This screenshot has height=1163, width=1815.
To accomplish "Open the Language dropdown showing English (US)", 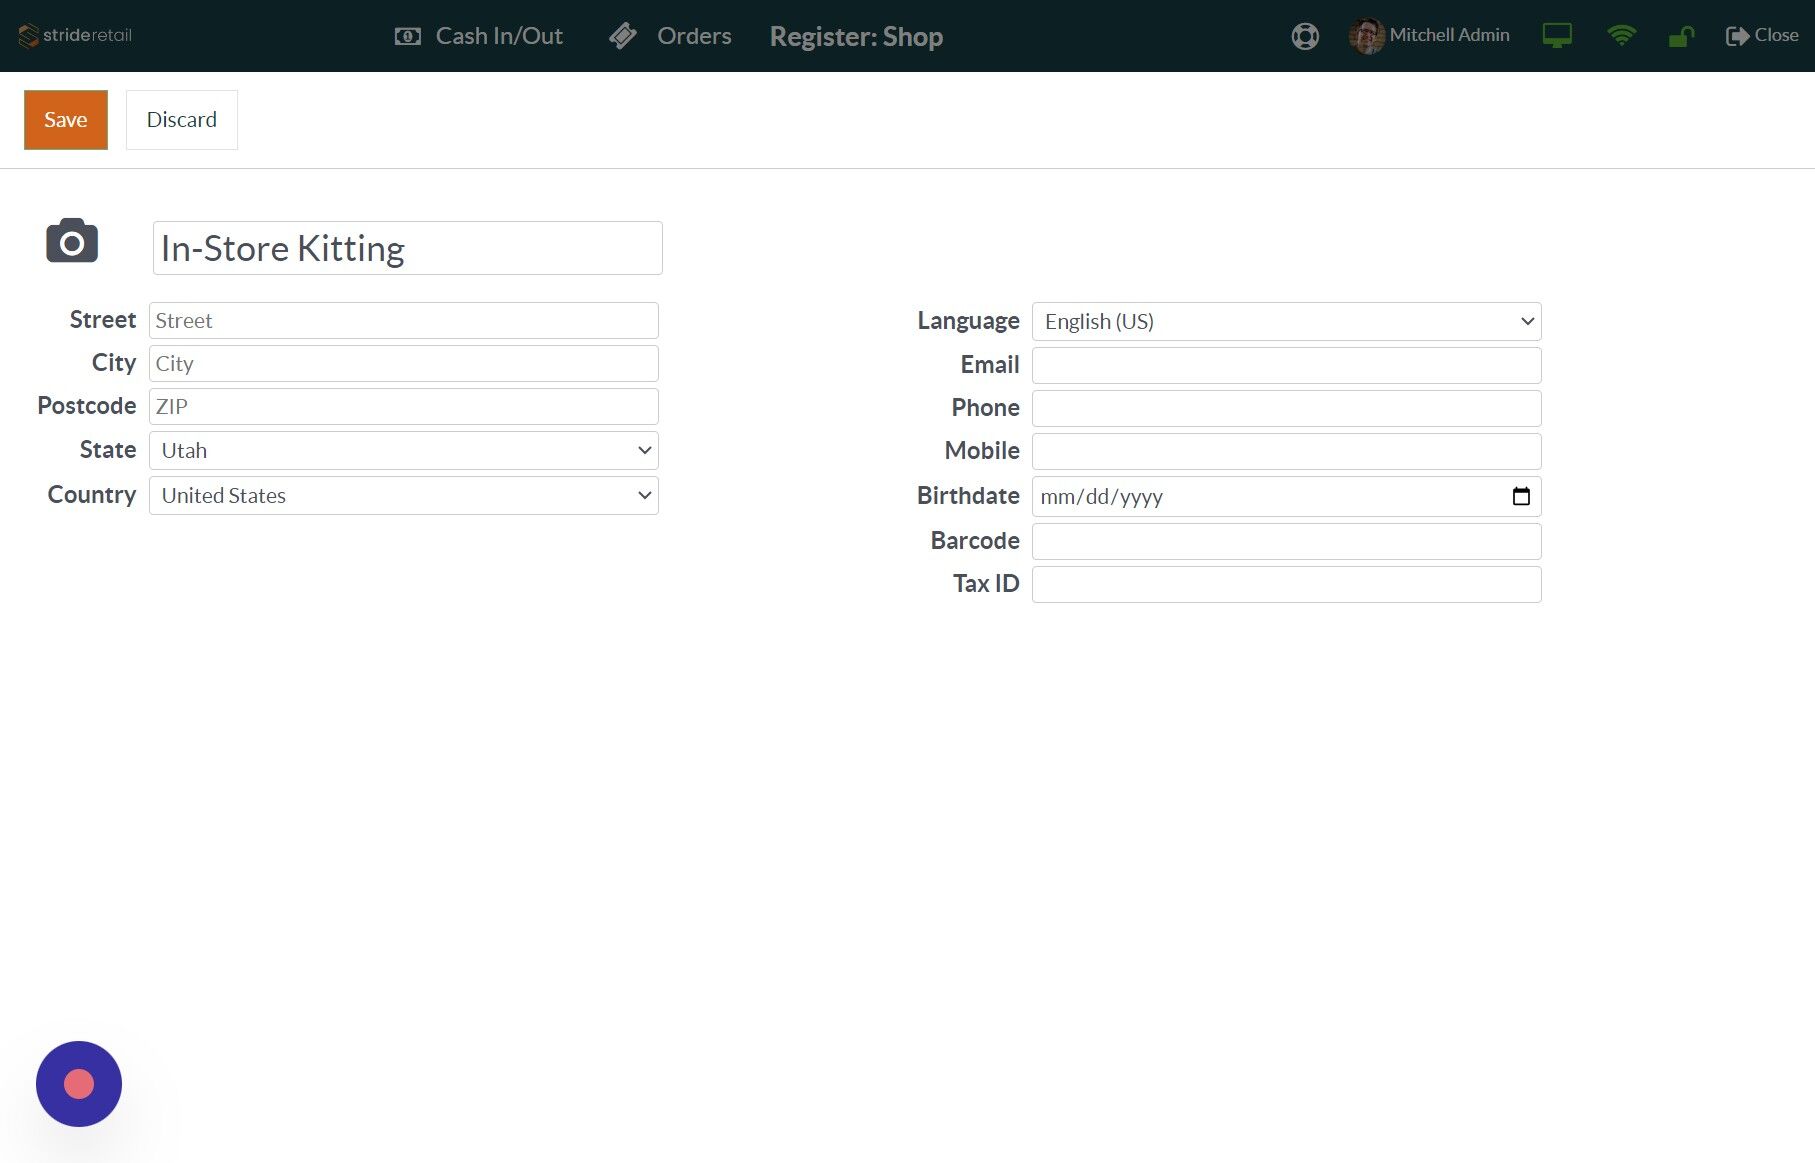I will point(1286,321).
